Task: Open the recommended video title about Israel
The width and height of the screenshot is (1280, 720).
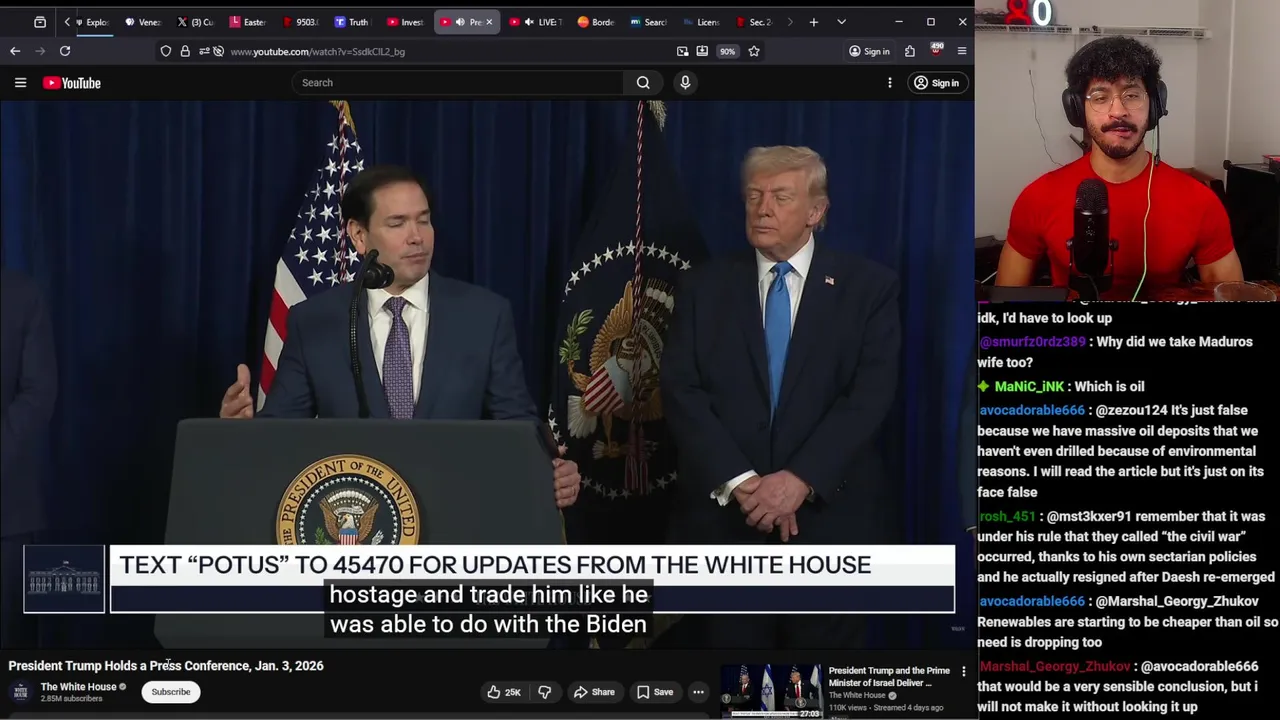Action: pos(889,677)
